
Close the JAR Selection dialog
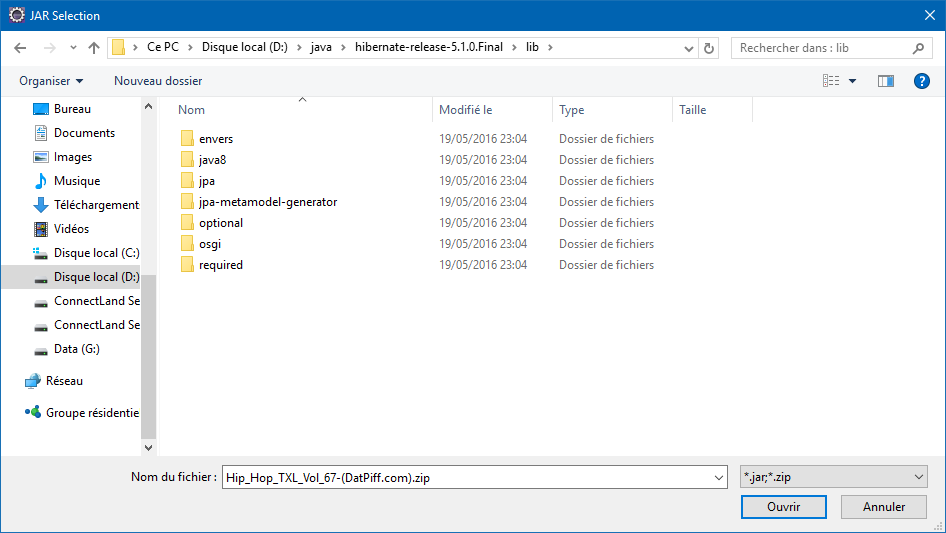[930, 15]
